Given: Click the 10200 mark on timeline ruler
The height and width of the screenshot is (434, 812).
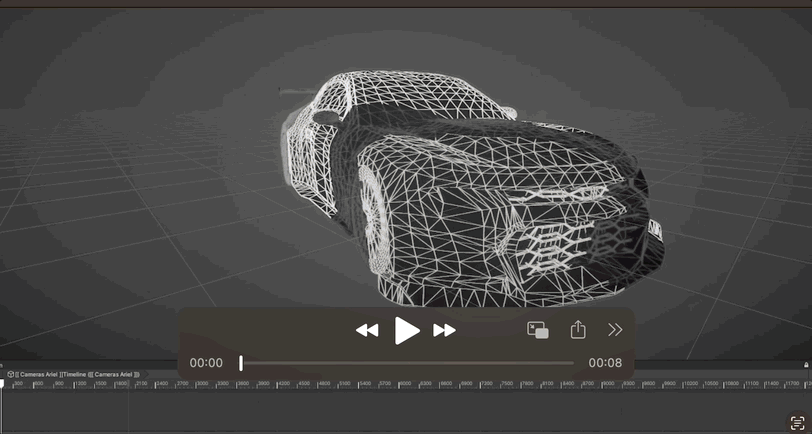Looking at the screenshot, I should tap(690, 384).
